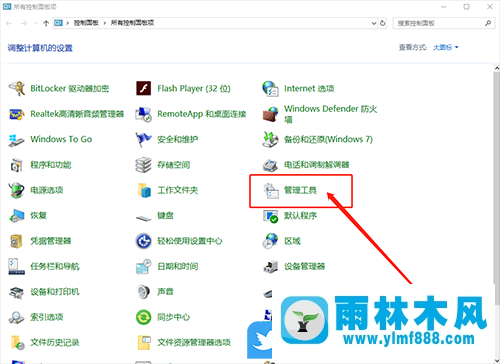Open 同步中心 text link
The width and height of the screenshot is (500, 364).
[x=174, y=317]
